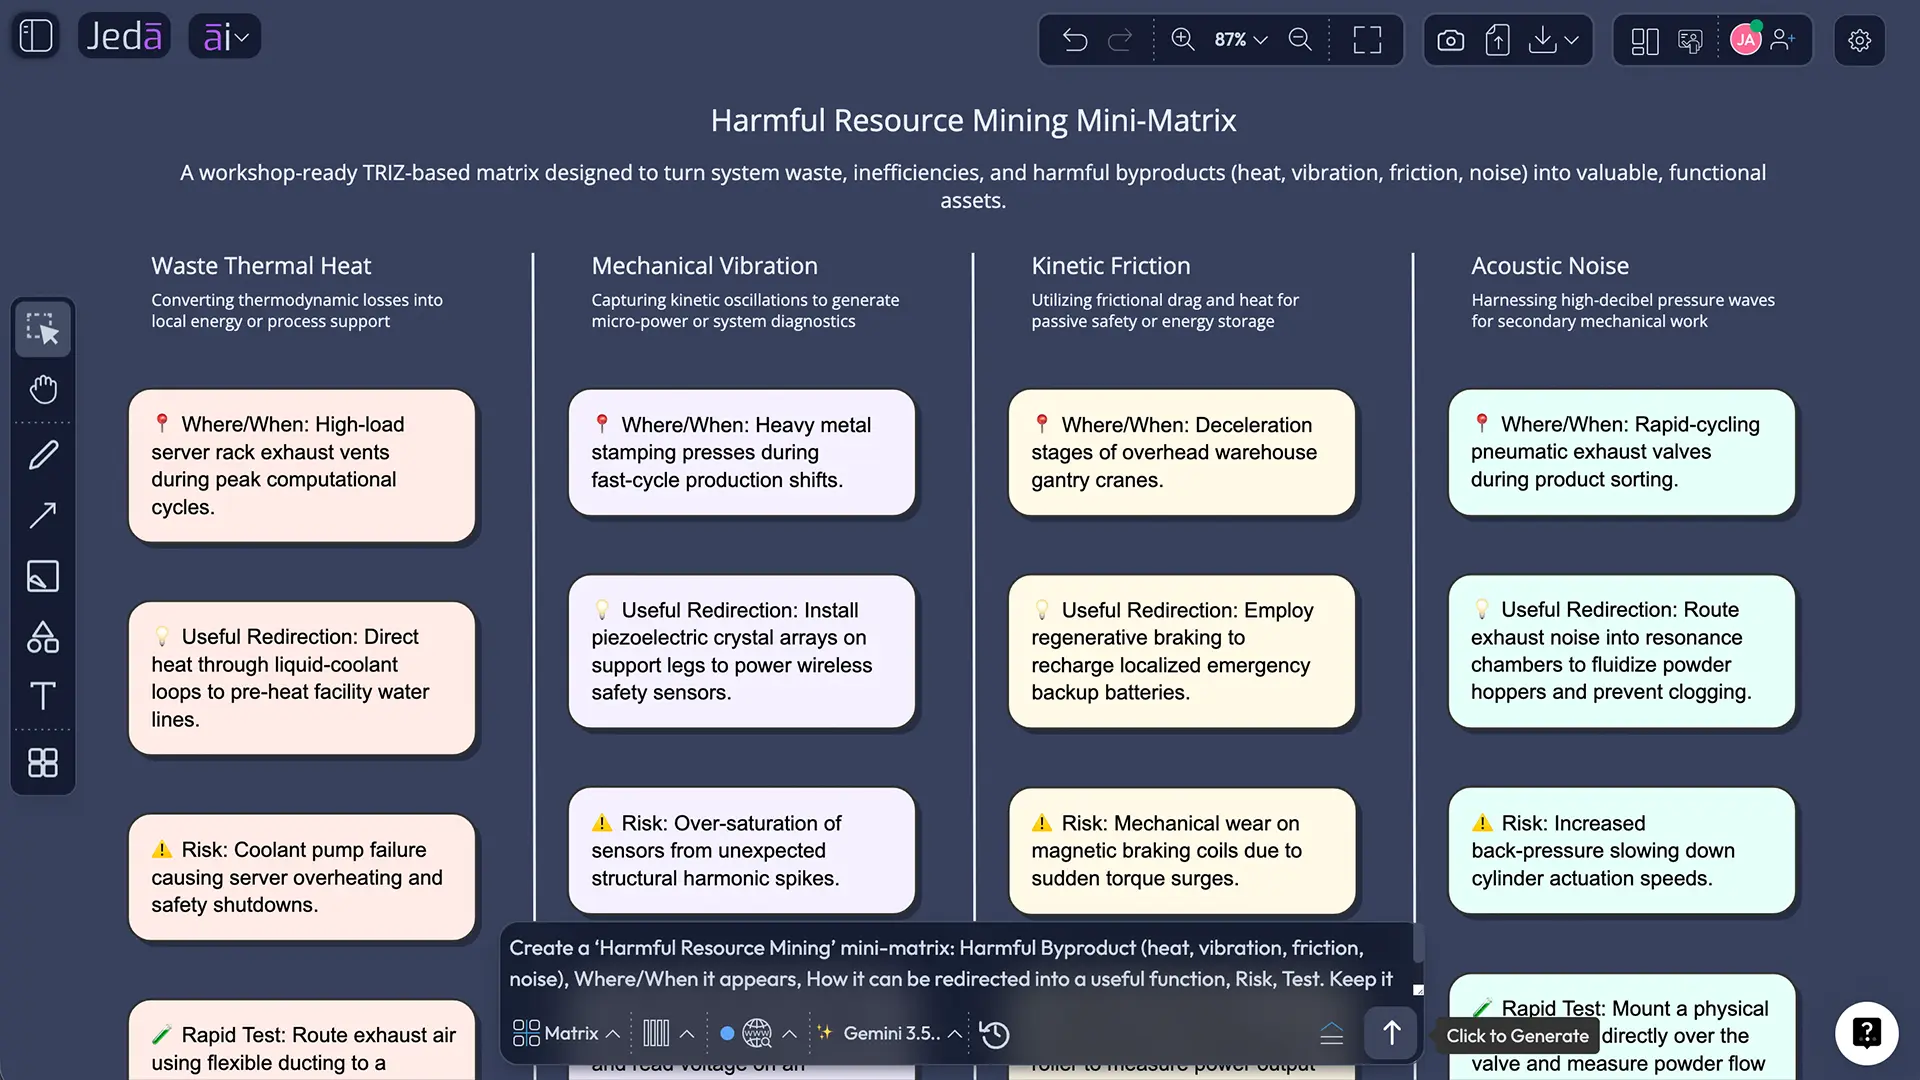Zoom out of the canvas
Viewport: 1920px width, 1080px height.
[1300, 39]
